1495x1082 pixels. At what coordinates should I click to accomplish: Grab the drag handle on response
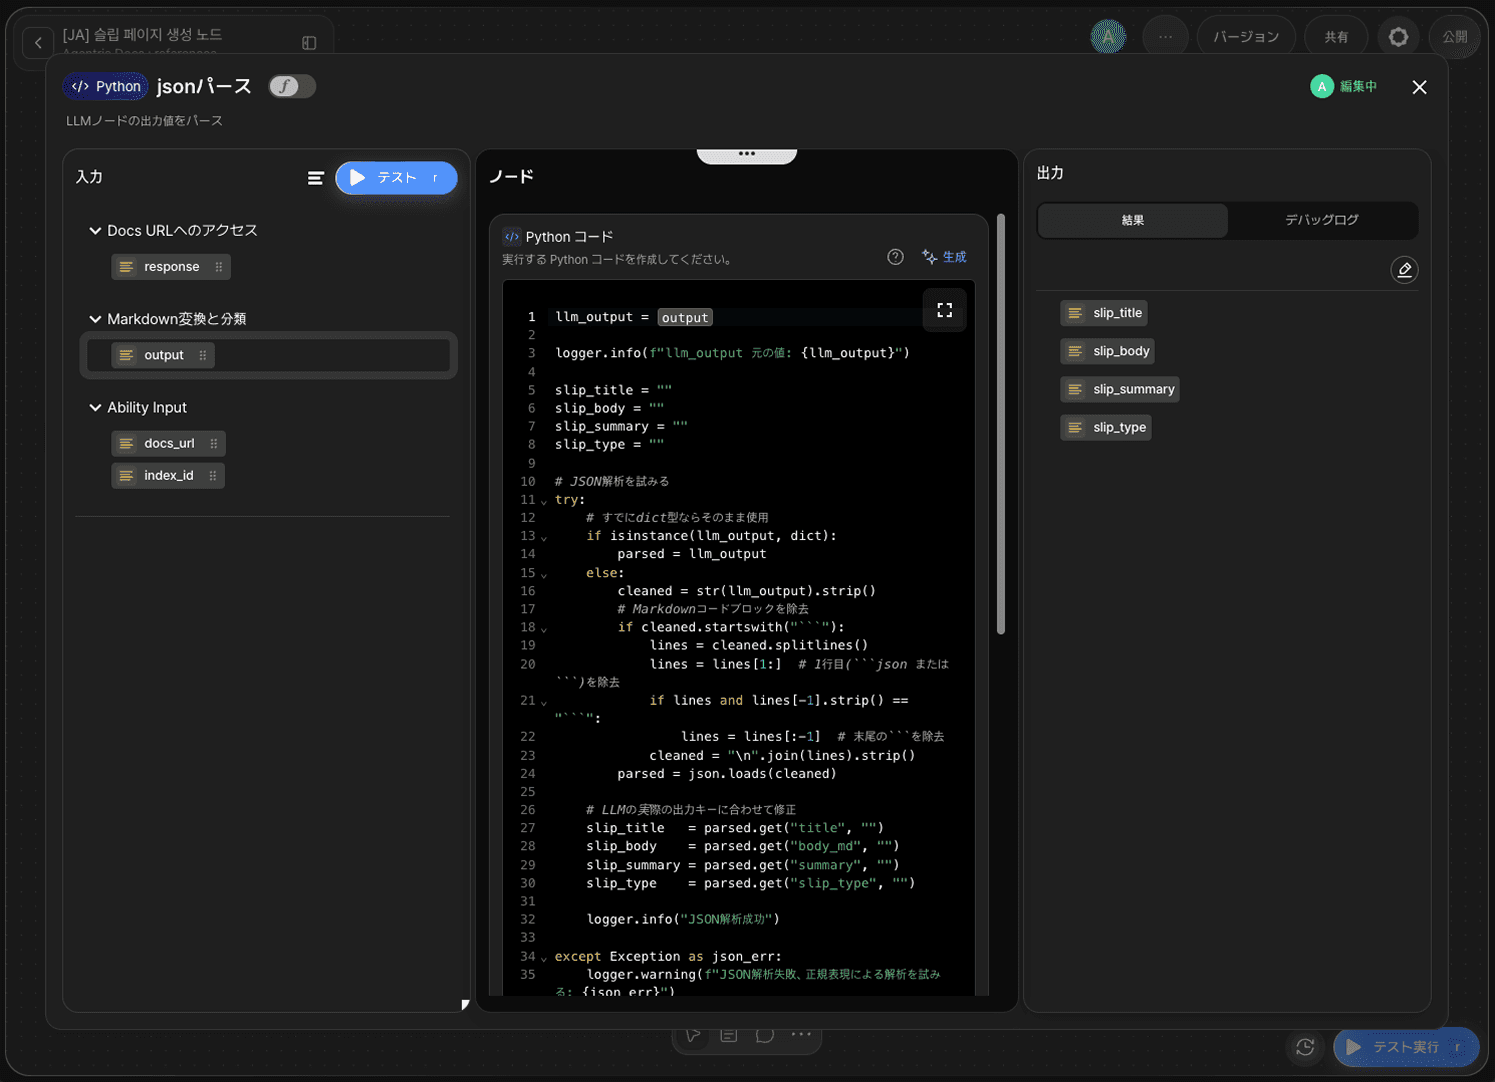pyautogui.click(x=219, y=267)
